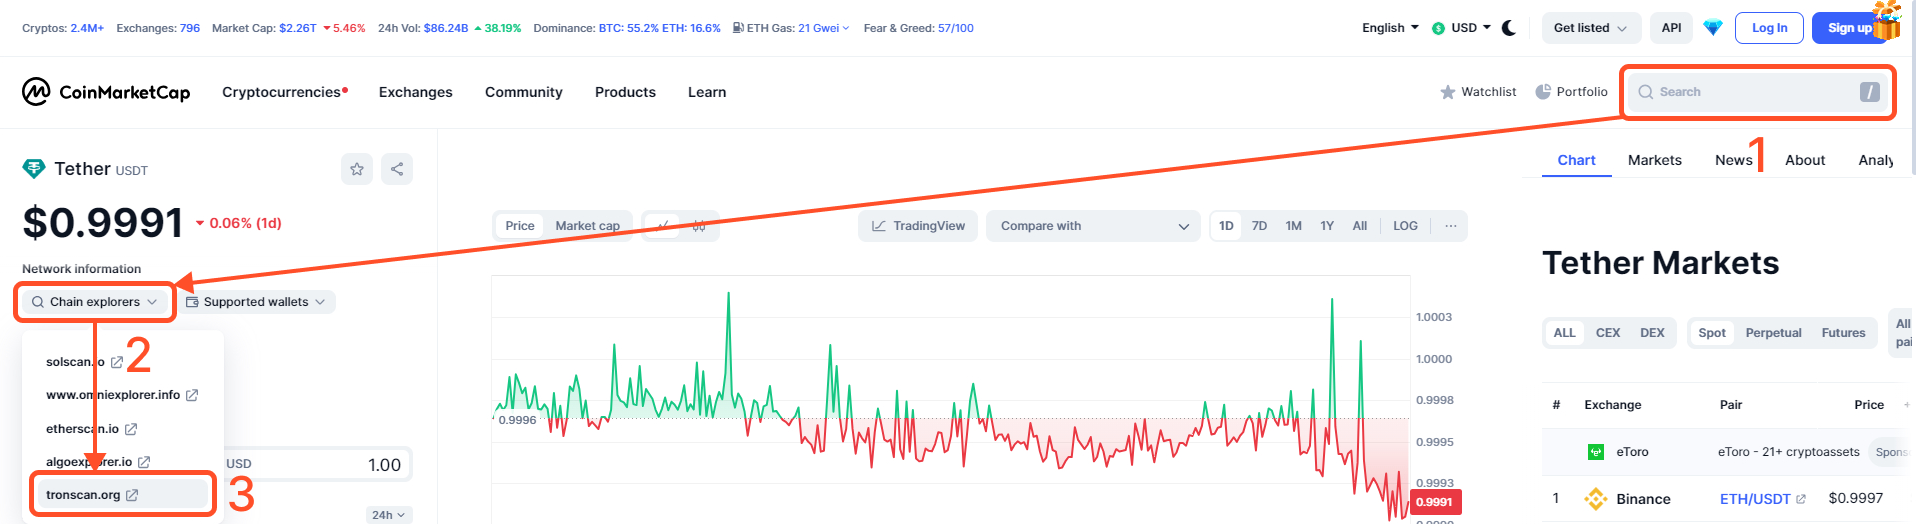Switch to News tab
Screen dimensions: 1916x524
coord(1734,160)
